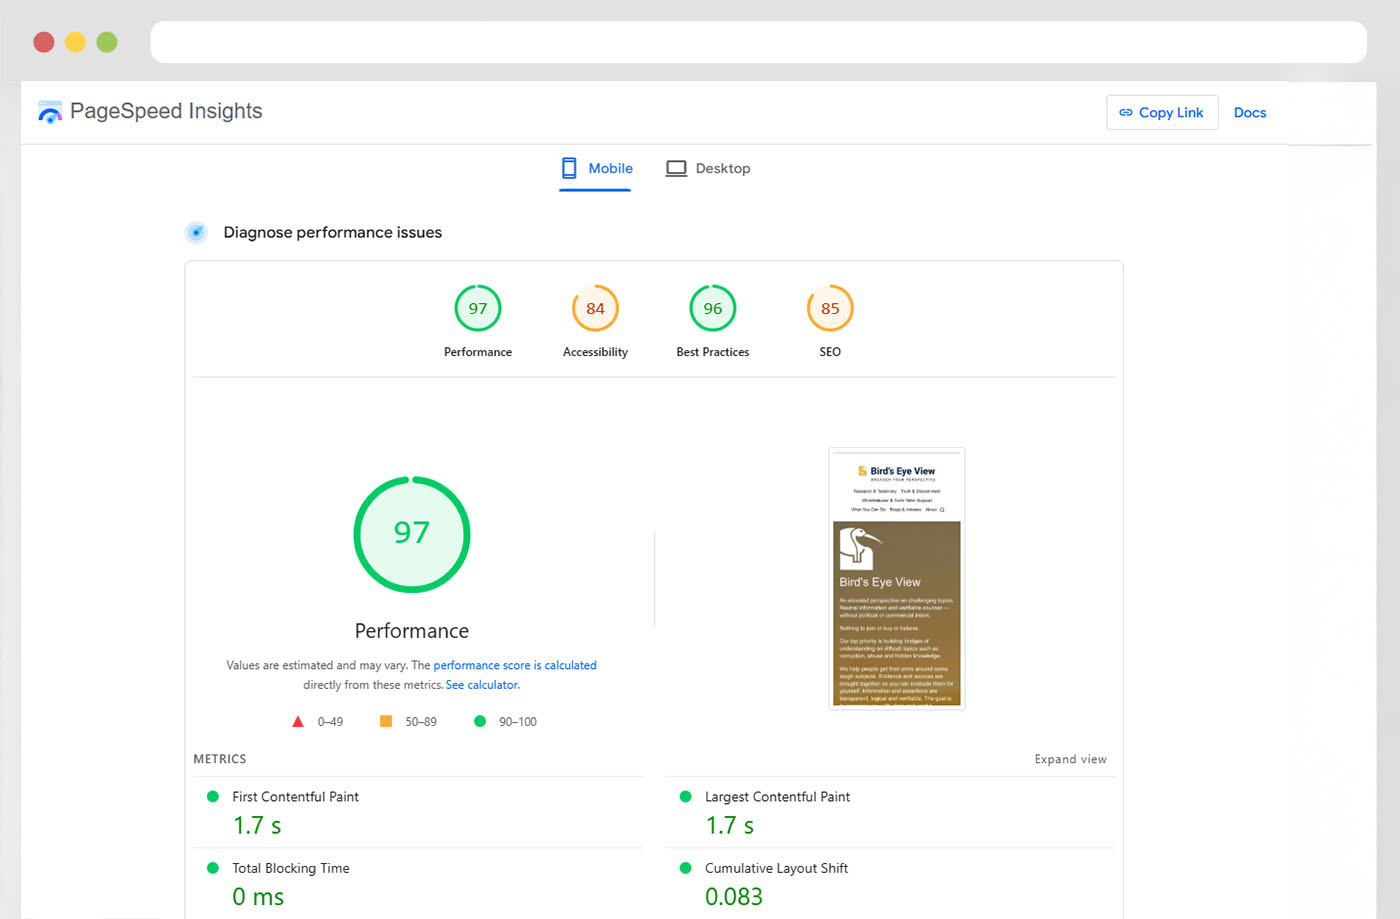This screenshot has height=919, width=1400.
Task: Click the PageSpeed Insights logo icon
Action: 50,112
